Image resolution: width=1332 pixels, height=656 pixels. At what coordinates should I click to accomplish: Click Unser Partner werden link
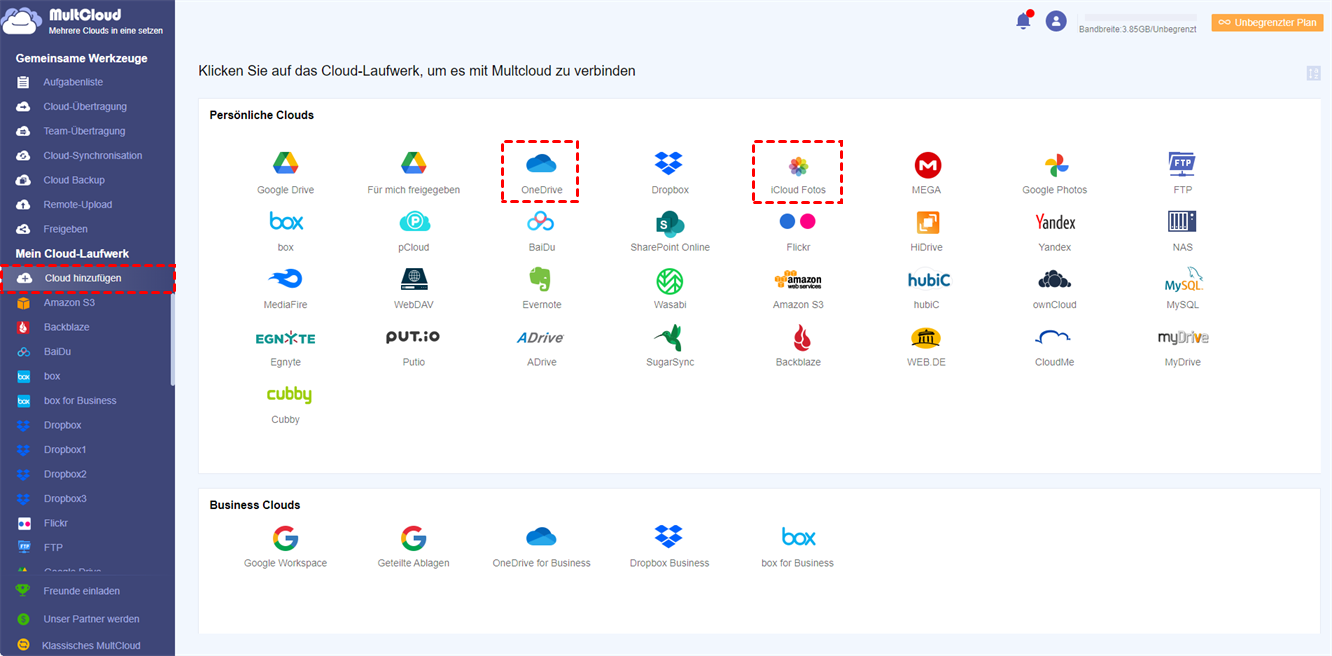point(91,619)
